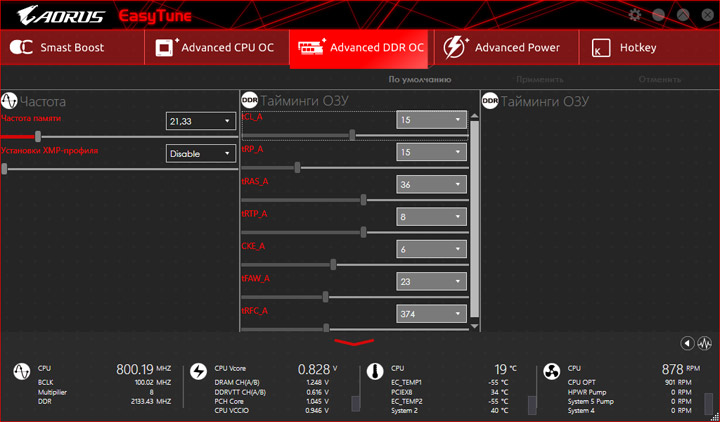Screen dimensions: 720x422
Task: Open the hardware monitor graph icon
Action: (704, 343)
